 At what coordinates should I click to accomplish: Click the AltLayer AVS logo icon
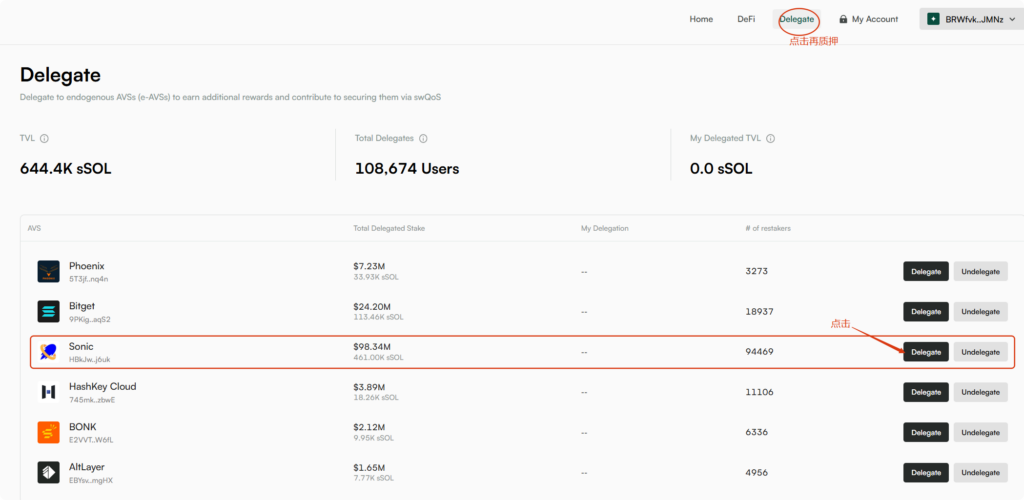48,472
